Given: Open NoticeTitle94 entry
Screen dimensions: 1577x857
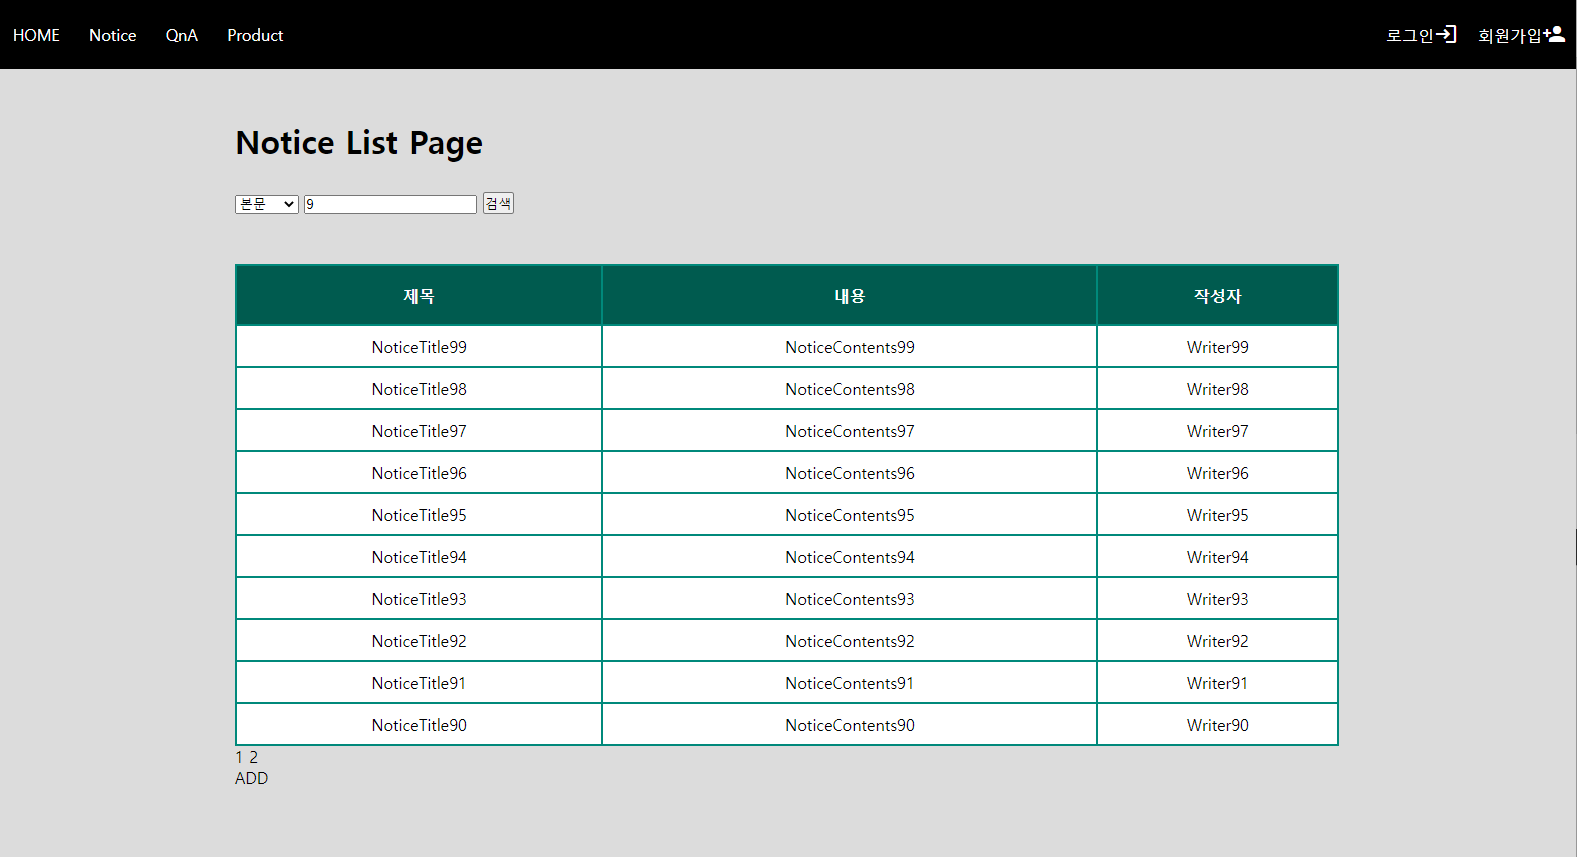Looking at the screenshot, I should point(419,557).
